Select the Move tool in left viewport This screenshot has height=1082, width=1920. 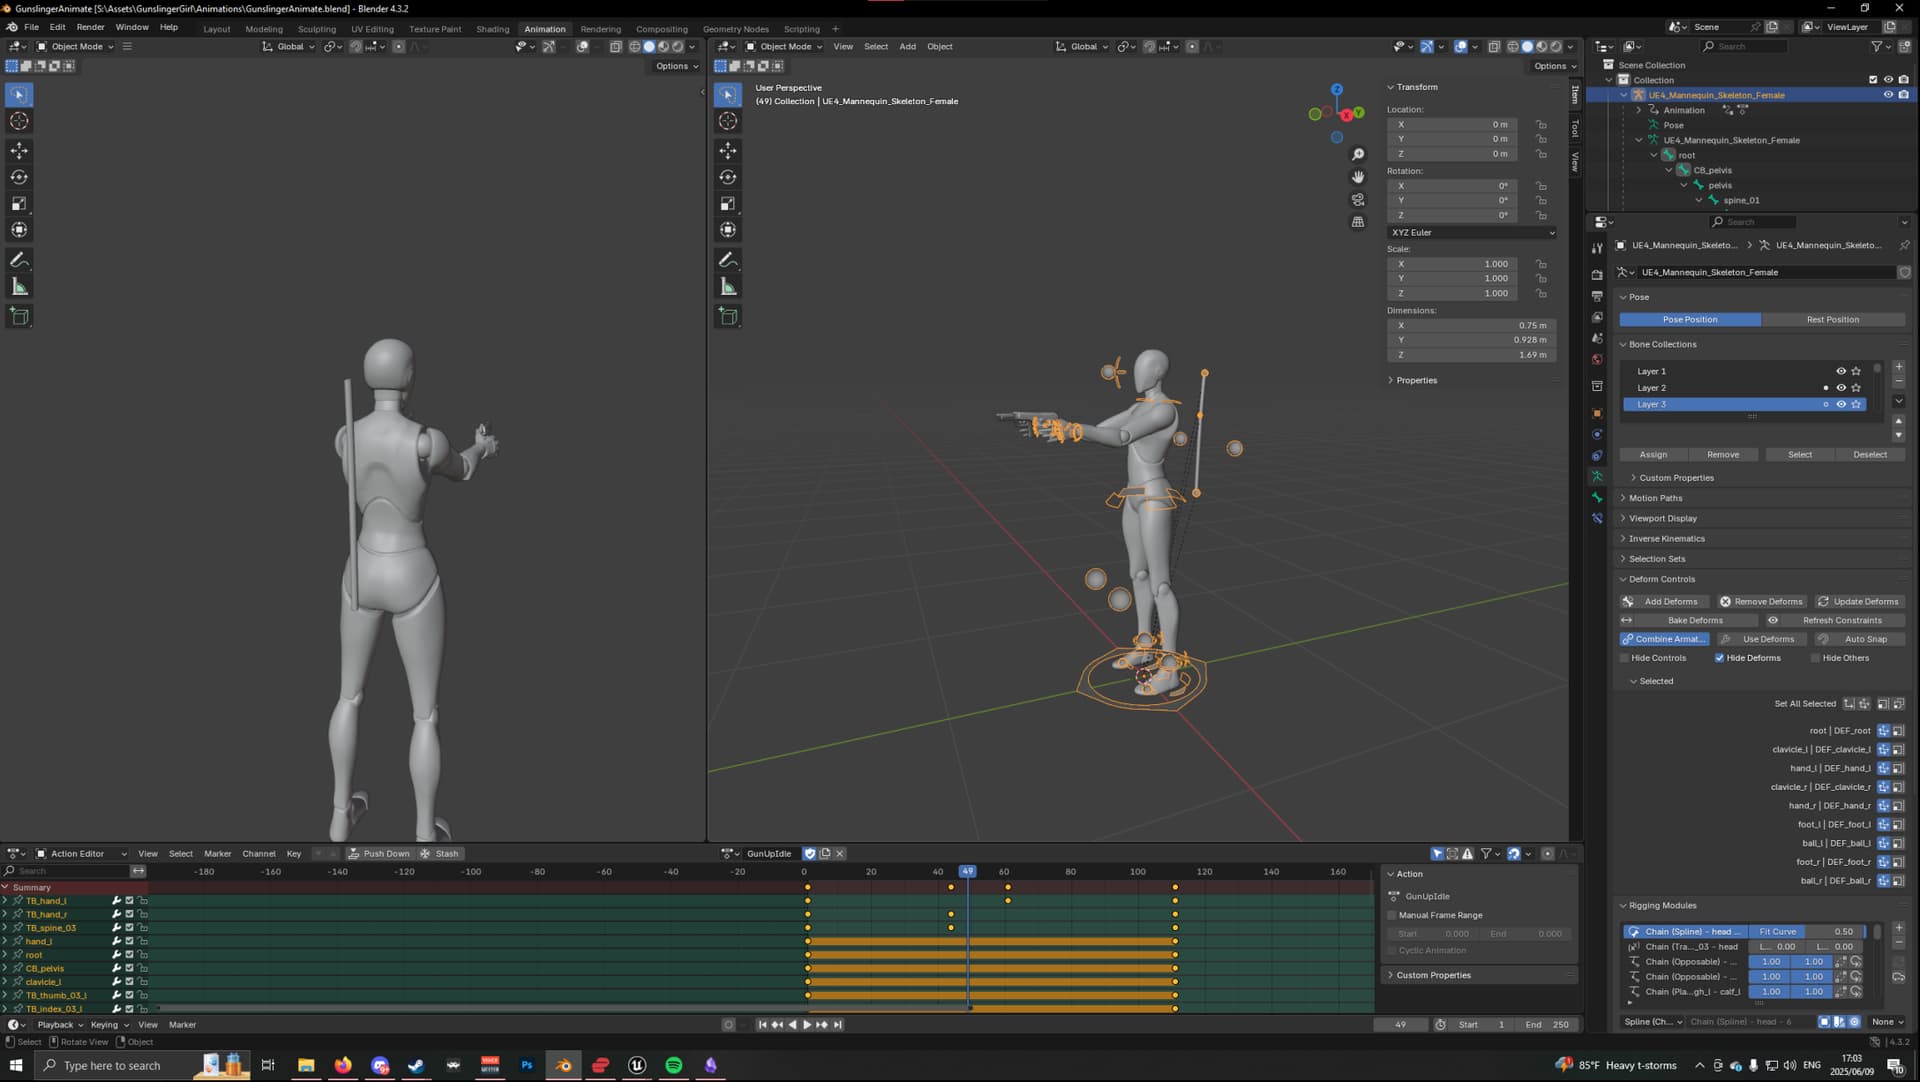[19, 151]
